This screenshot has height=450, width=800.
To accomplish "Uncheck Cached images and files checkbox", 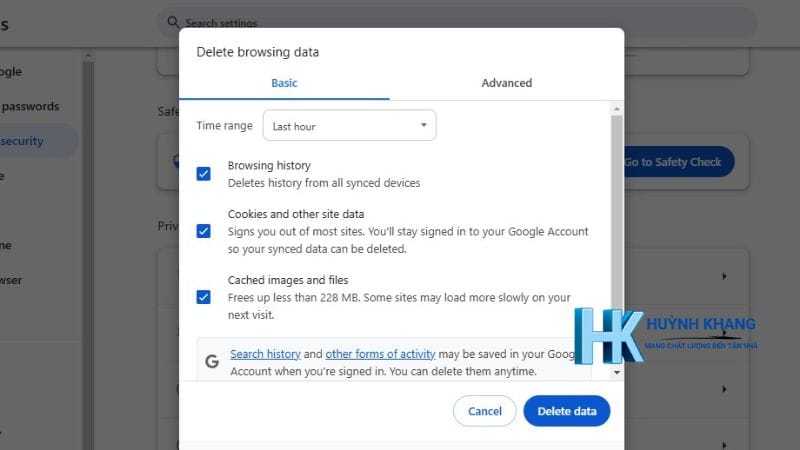I will point(204,297).
